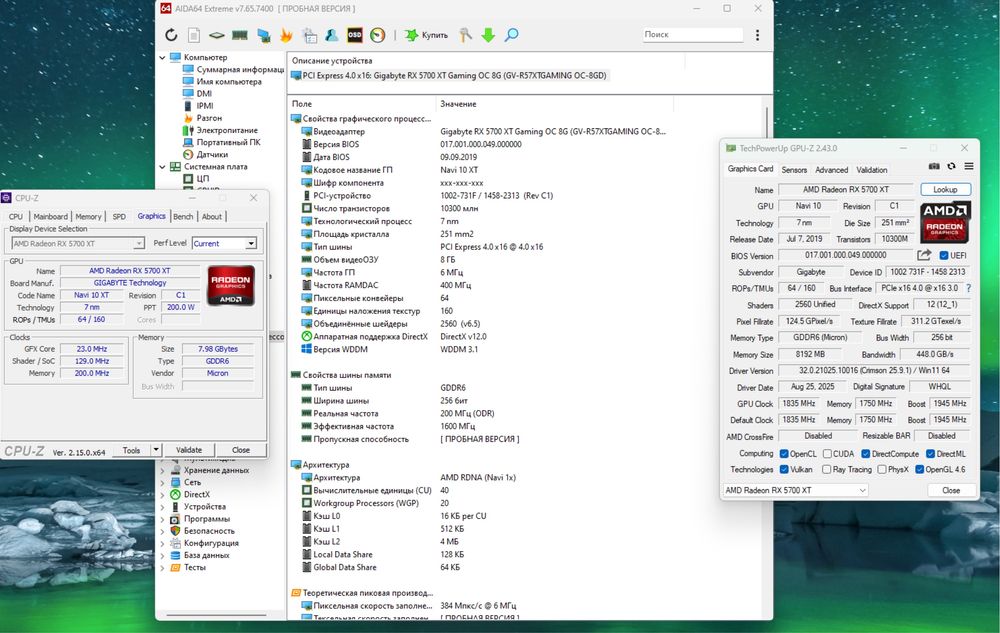Open the three-dot menu in AIDA64

(757, 35)
